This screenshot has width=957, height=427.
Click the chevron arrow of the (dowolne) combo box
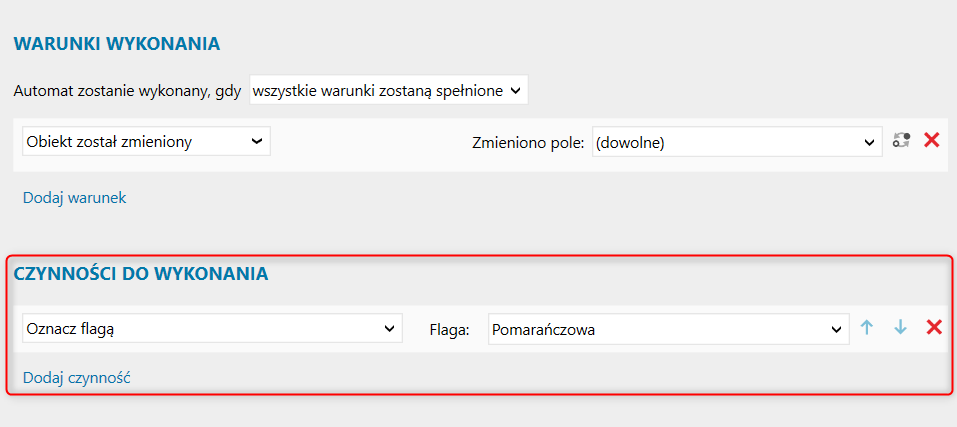click(x=870, y=142)
